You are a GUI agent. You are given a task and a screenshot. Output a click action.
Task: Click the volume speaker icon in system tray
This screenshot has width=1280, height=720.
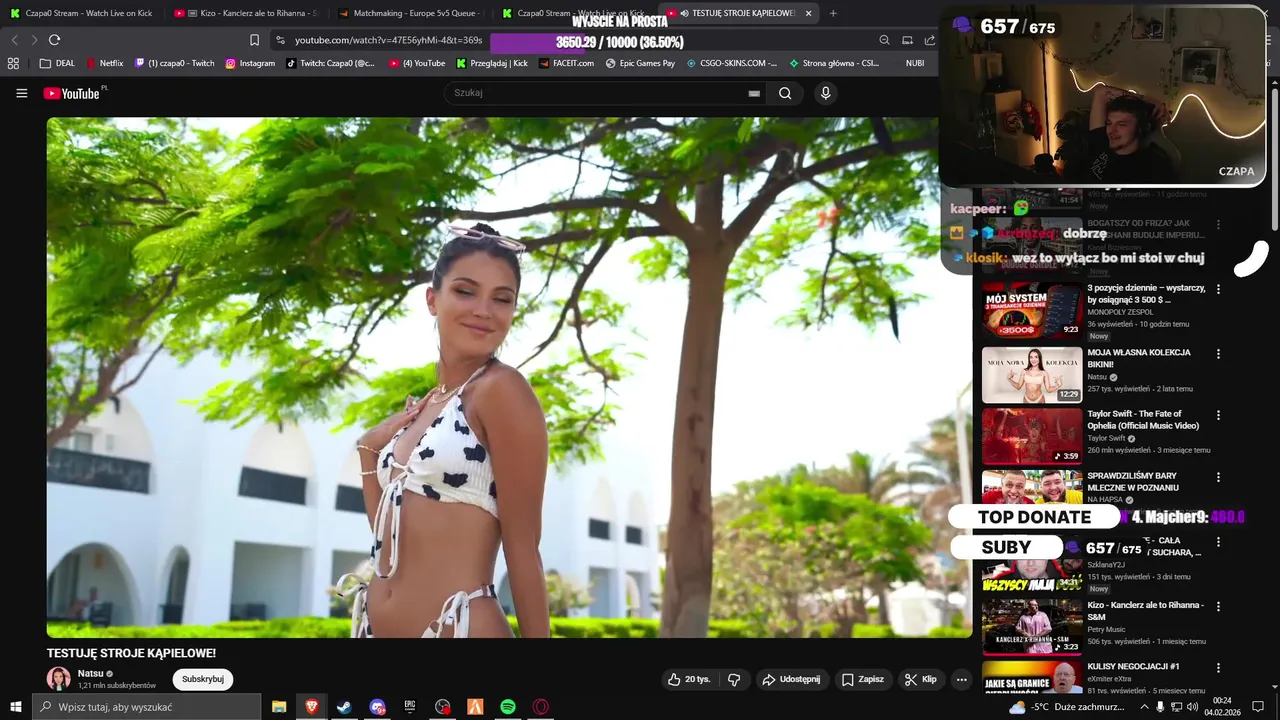(x=1192, y=707)
